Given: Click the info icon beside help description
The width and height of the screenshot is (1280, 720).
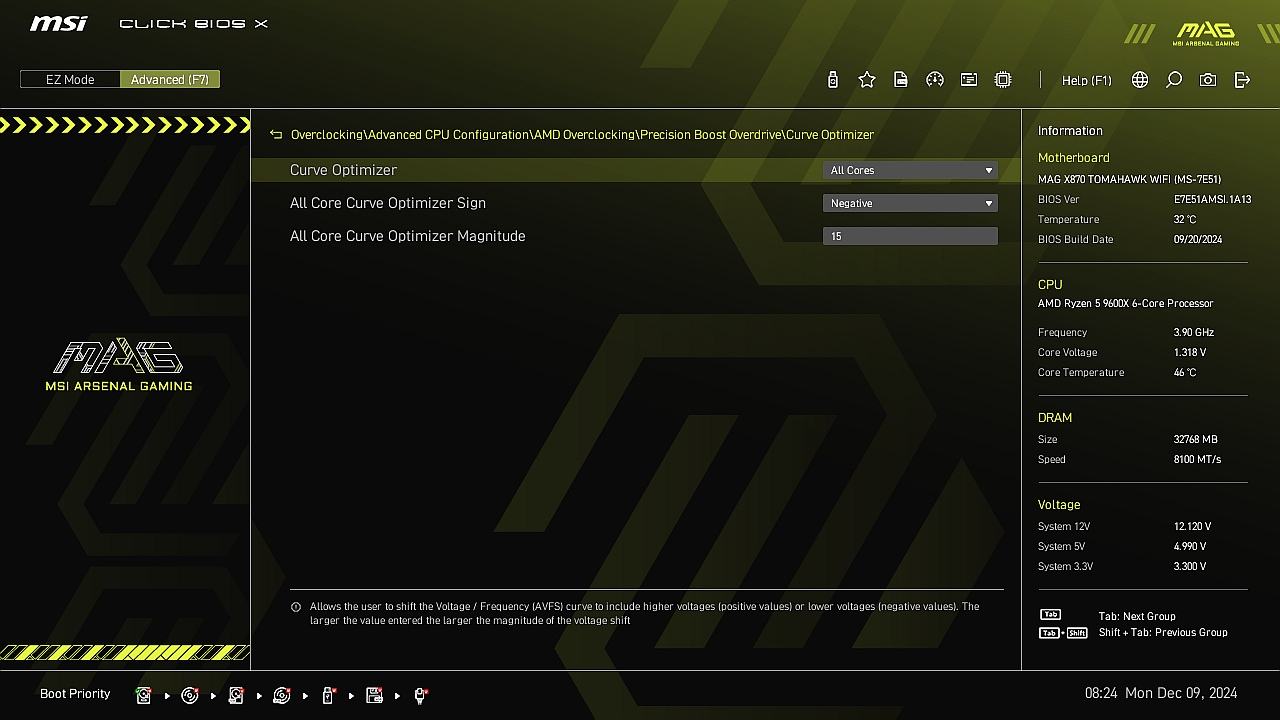Looking at the screenshot, I should 296,607.
